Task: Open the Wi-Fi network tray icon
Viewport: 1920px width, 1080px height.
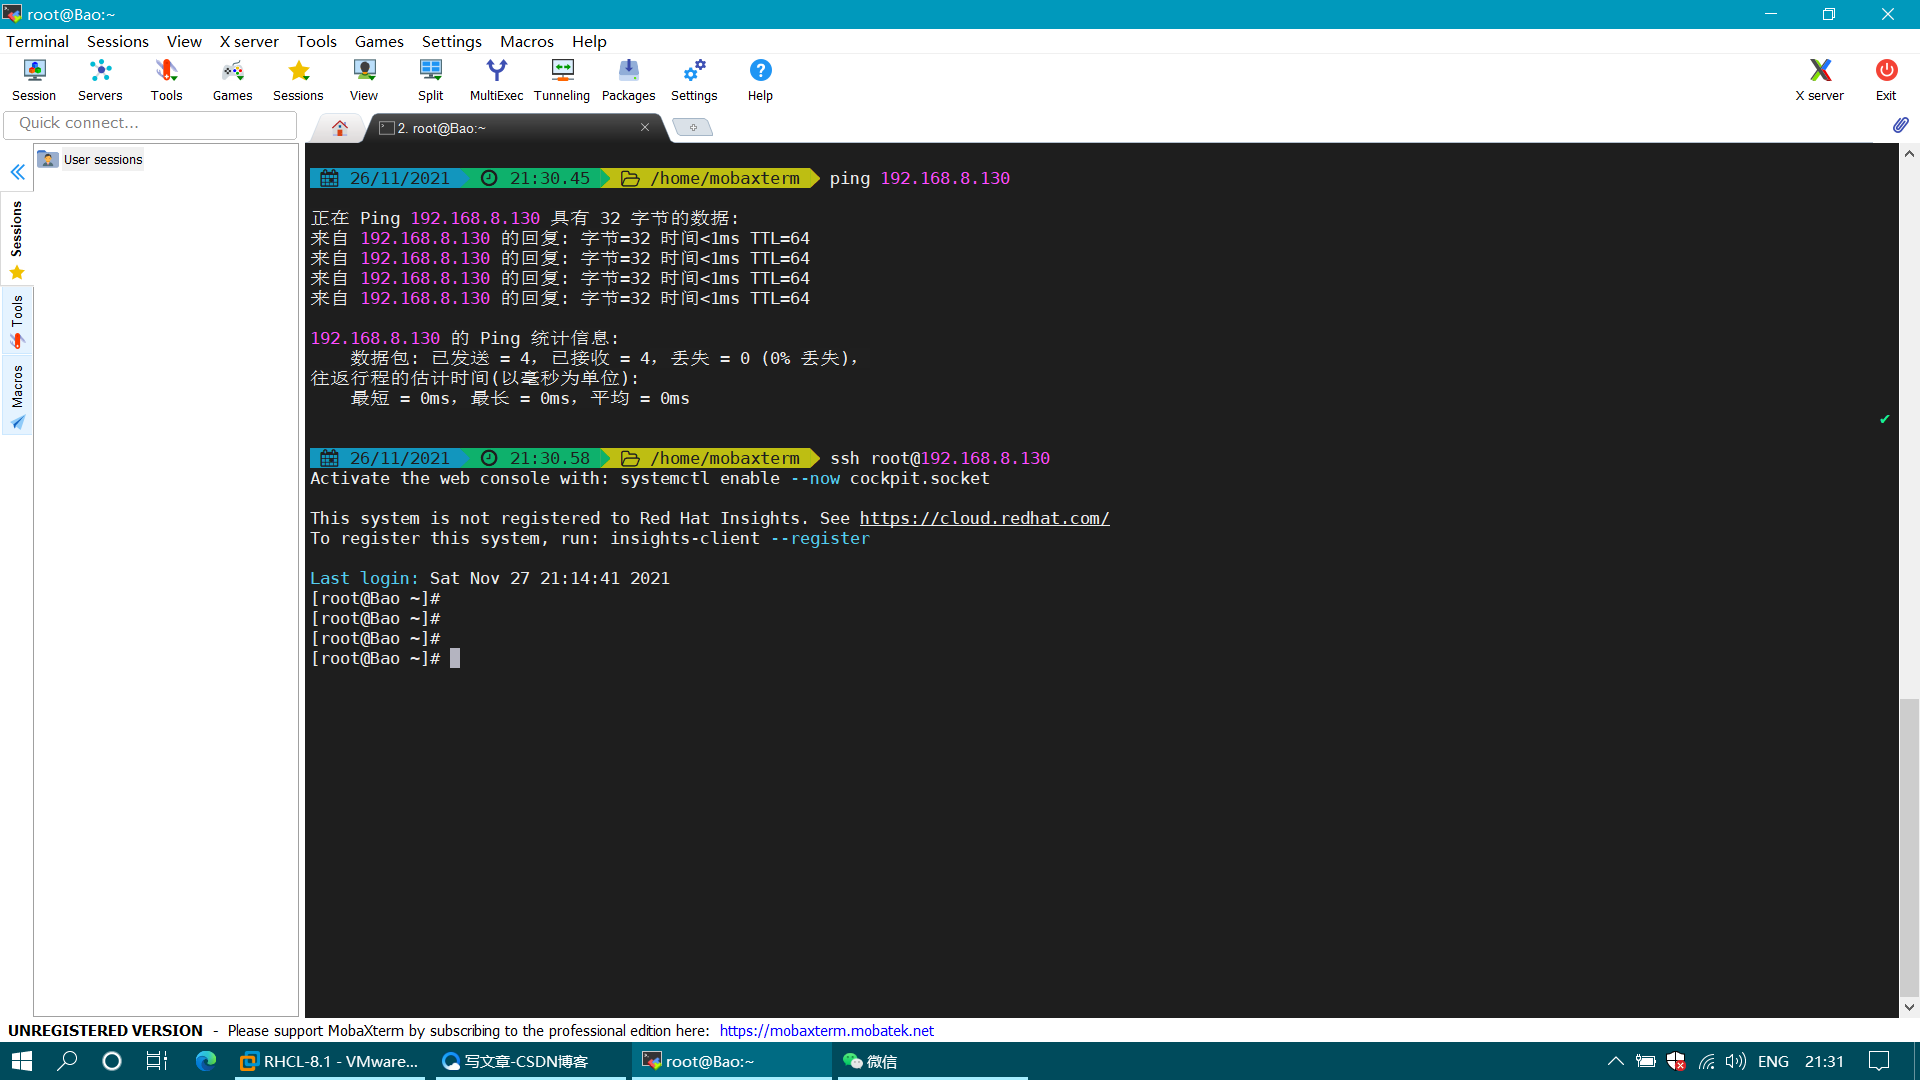Action: 1706,1061
